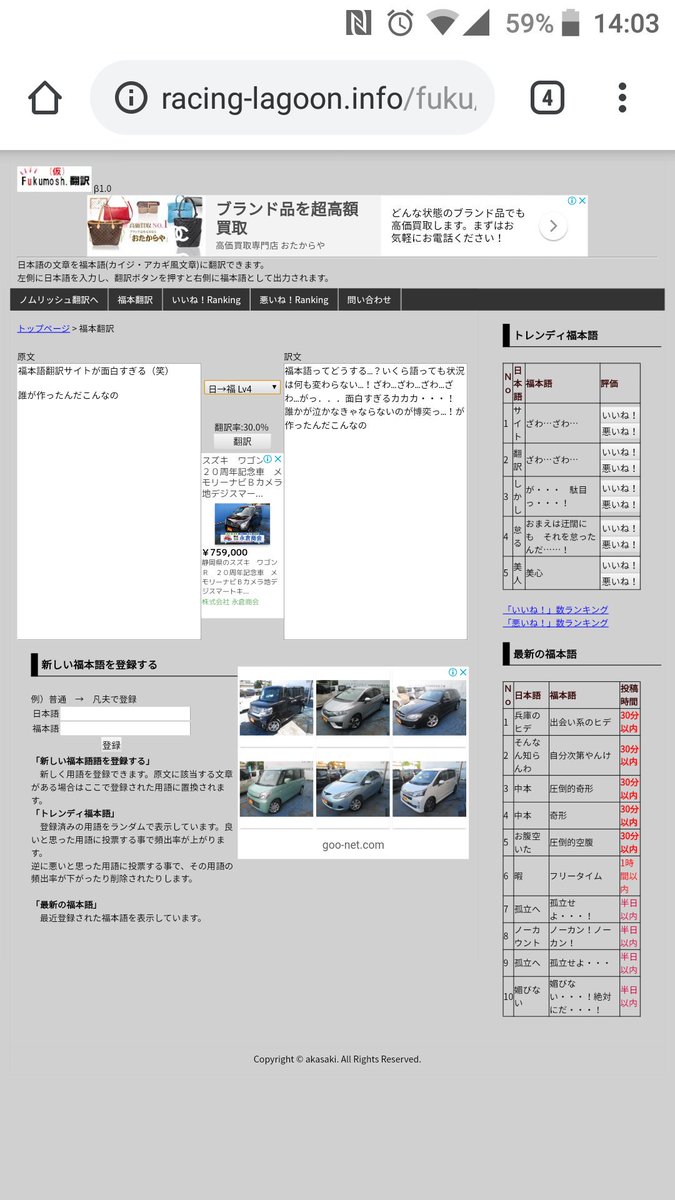The image size is (675, 1200).
Task: Click いいね！ for row 1 サイト
Action: 619,416
